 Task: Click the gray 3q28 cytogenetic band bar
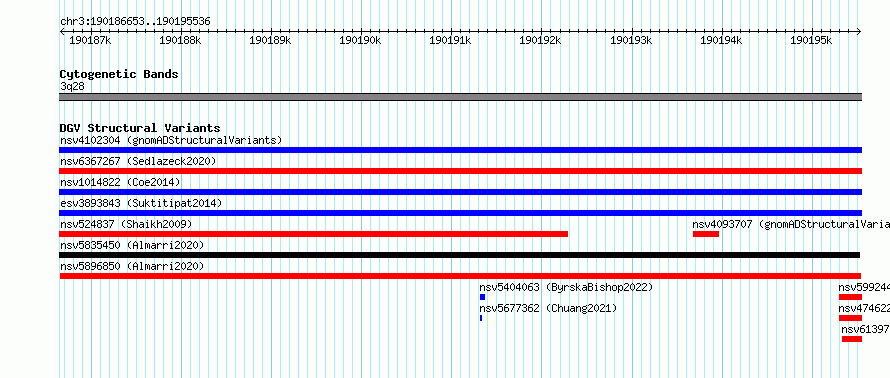pos(460,97)
